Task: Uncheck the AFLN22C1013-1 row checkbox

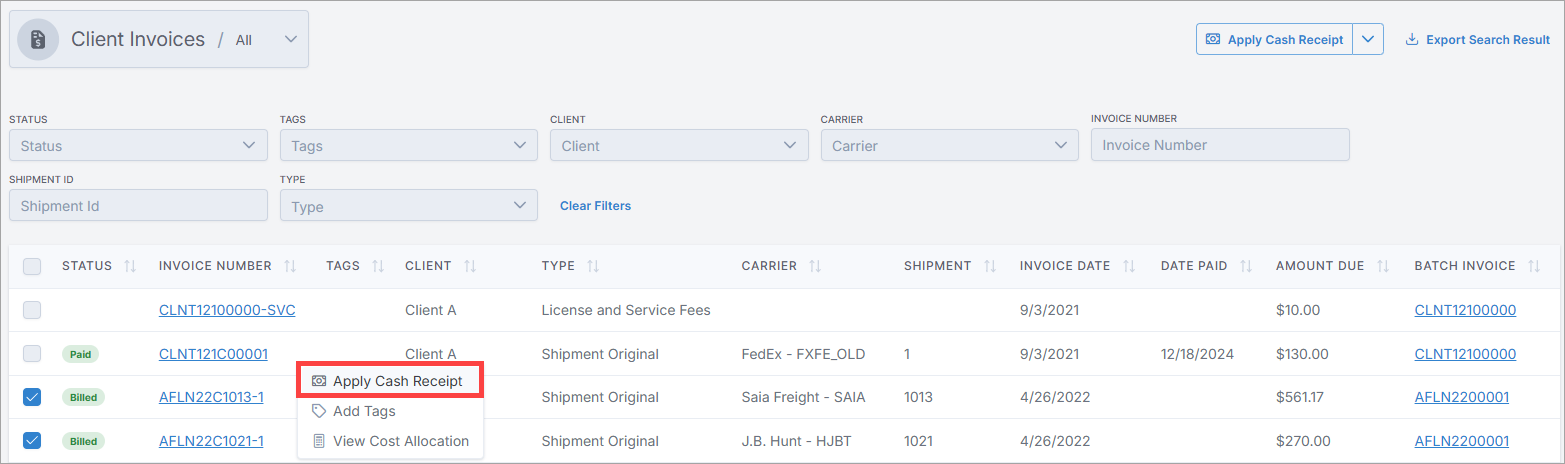Action: [32, 397]
